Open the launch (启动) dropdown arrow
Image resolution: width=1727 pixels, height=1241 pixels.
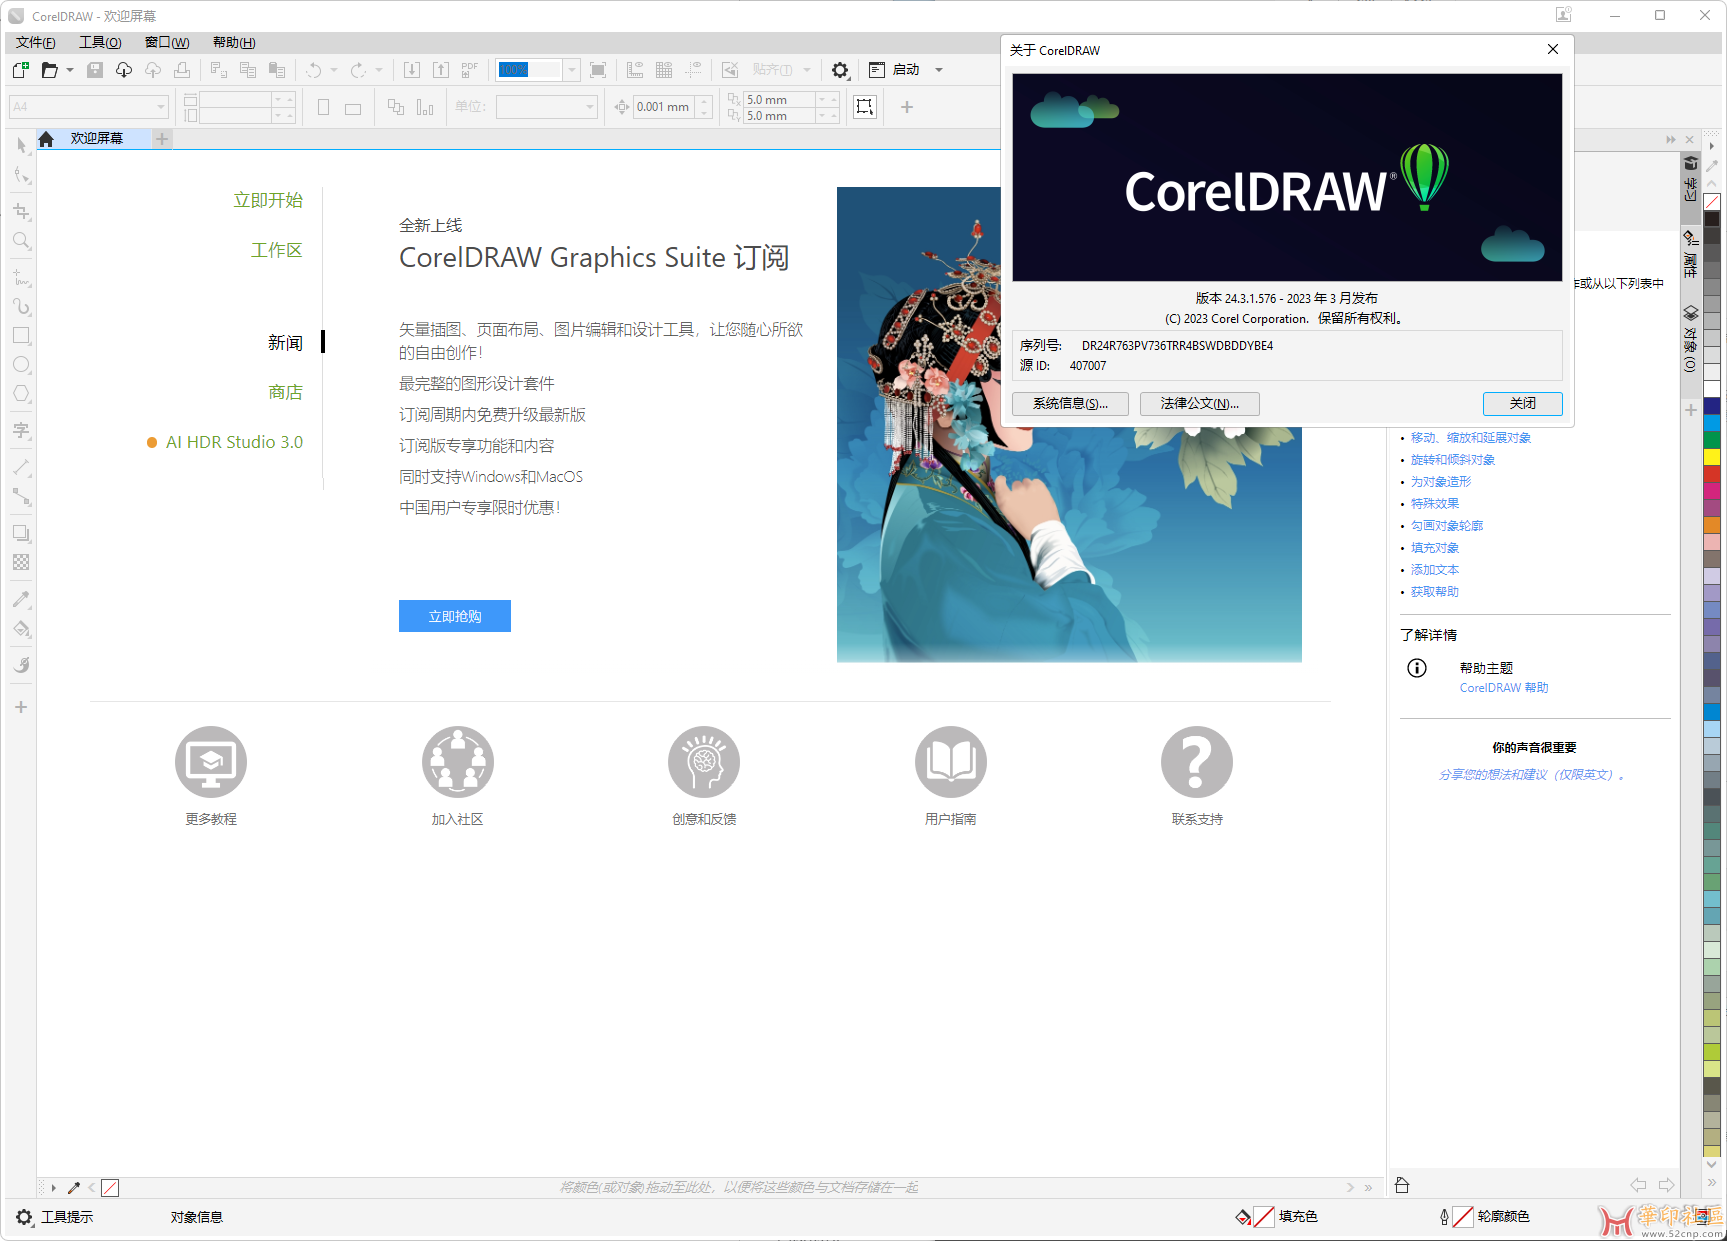click(x=939, y=70)
